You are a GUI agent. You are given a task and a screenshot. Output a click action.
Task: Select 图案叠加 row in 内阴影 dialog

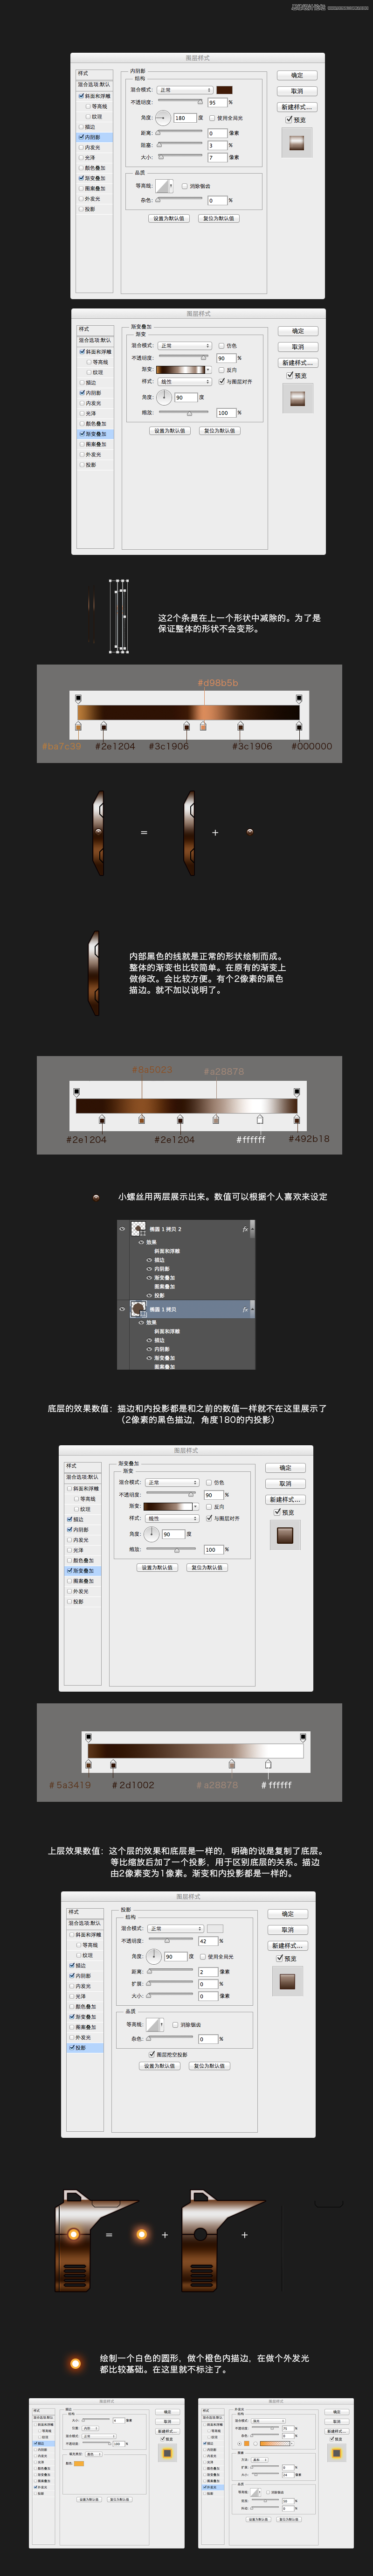(x=94, y=188)
